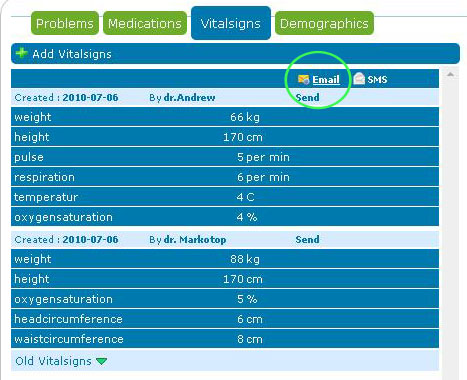Click the 4 % oxygensaturation value
Viewport: 467px width, 380px height.
click(247, 217)
